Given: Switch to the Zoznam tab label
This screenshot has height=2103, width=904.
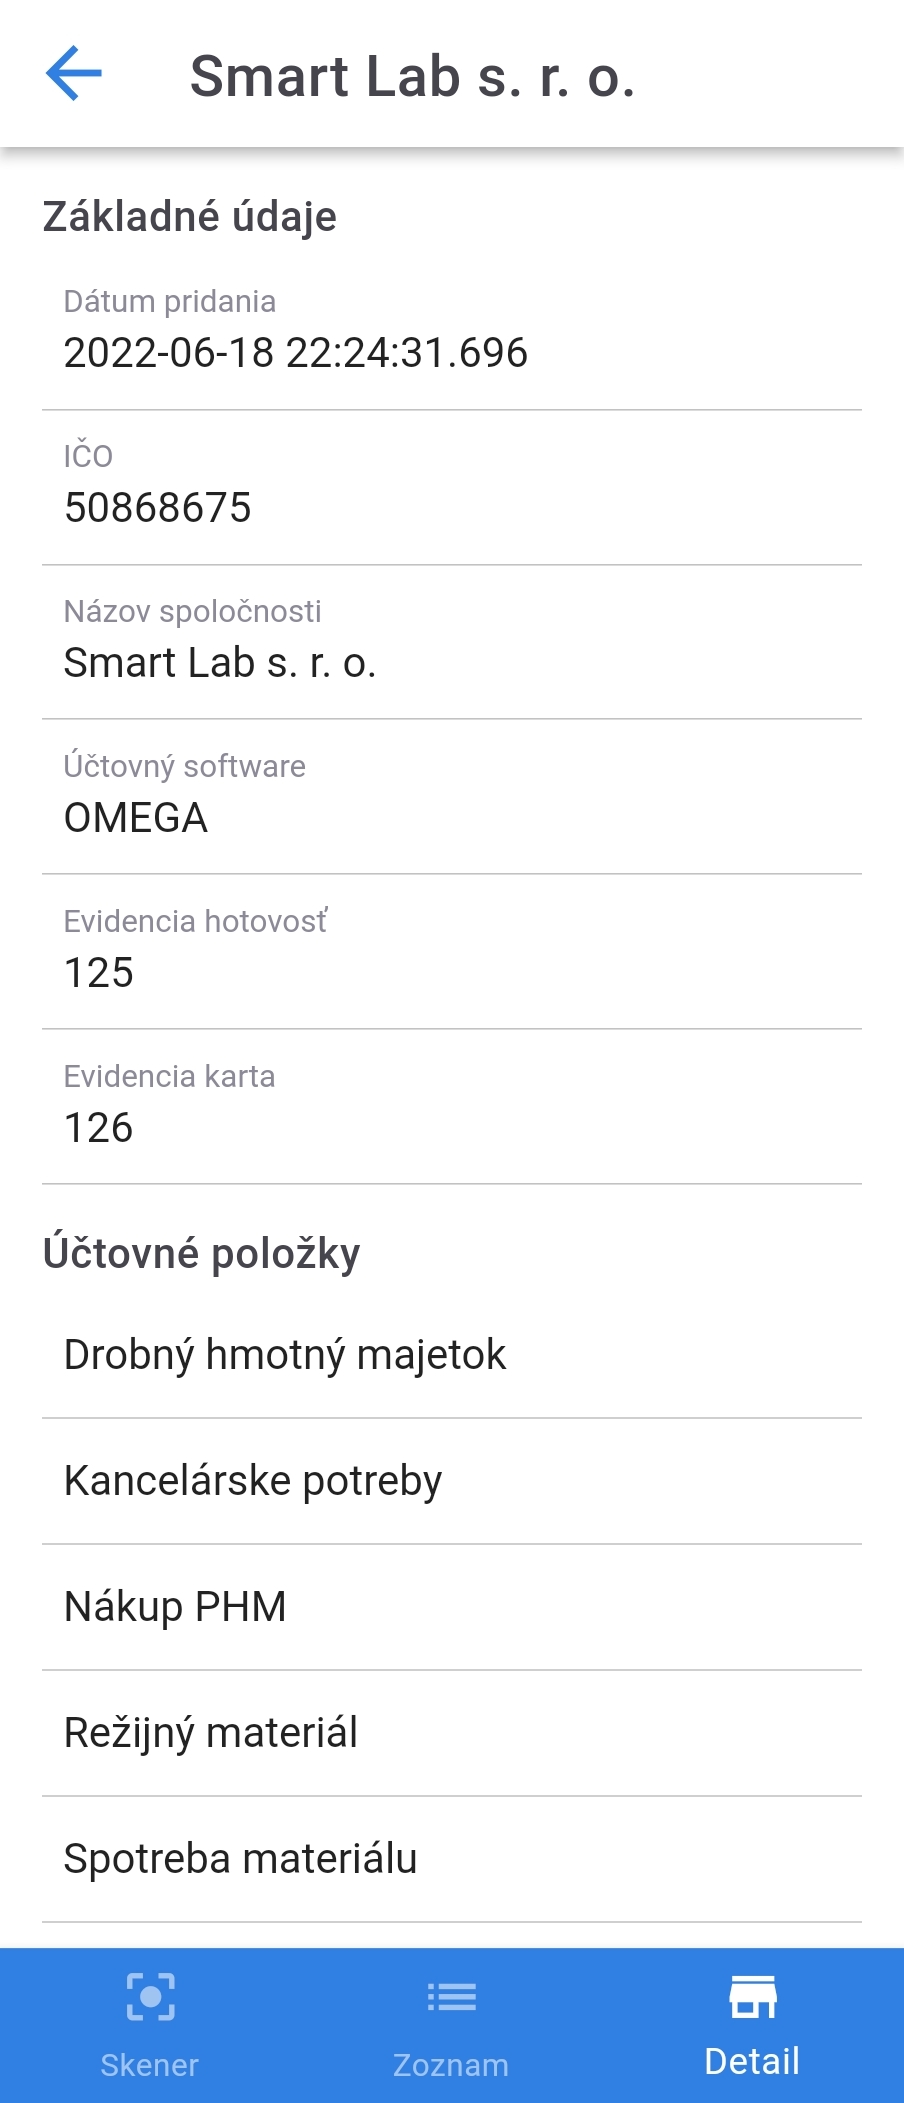Looking at the screenshot, I should click(x=451, y=2065).
